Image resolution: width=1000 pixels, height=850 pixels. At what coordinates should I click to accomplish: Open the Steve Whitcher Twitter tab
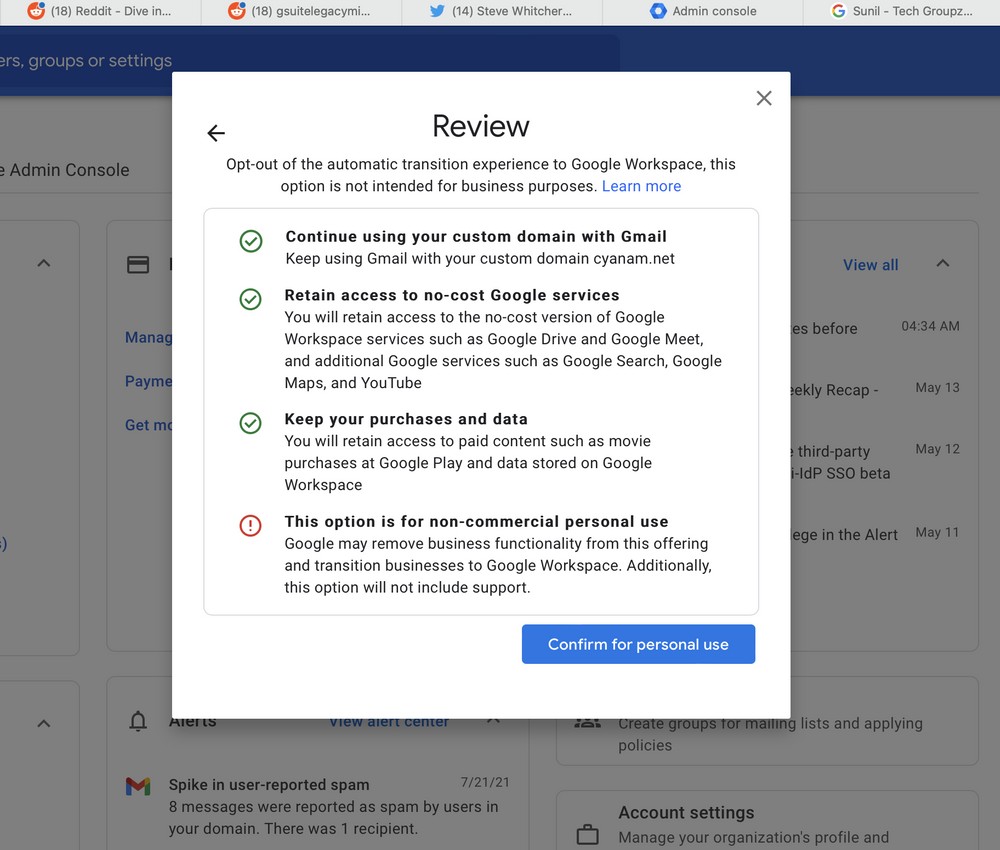501,11
